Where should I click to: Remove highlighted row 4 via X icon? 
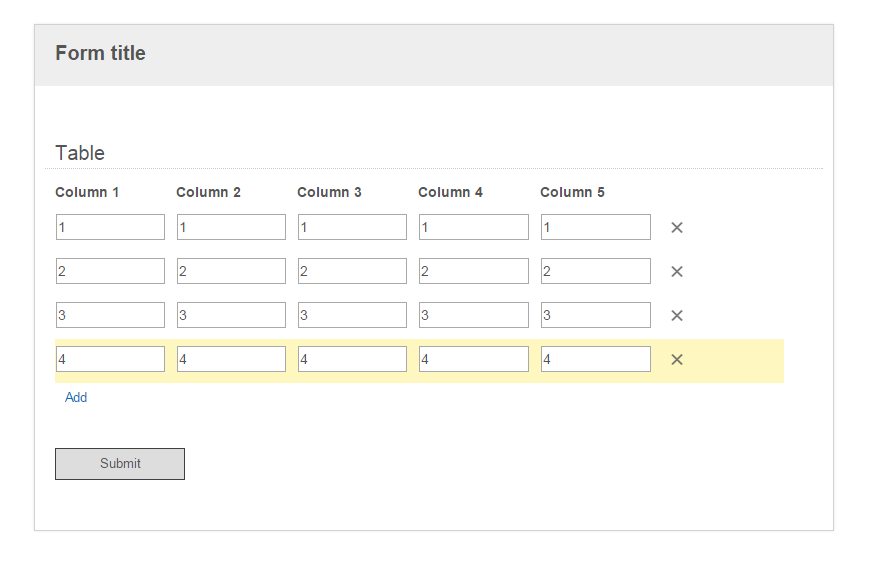click(x=676, y=360)
